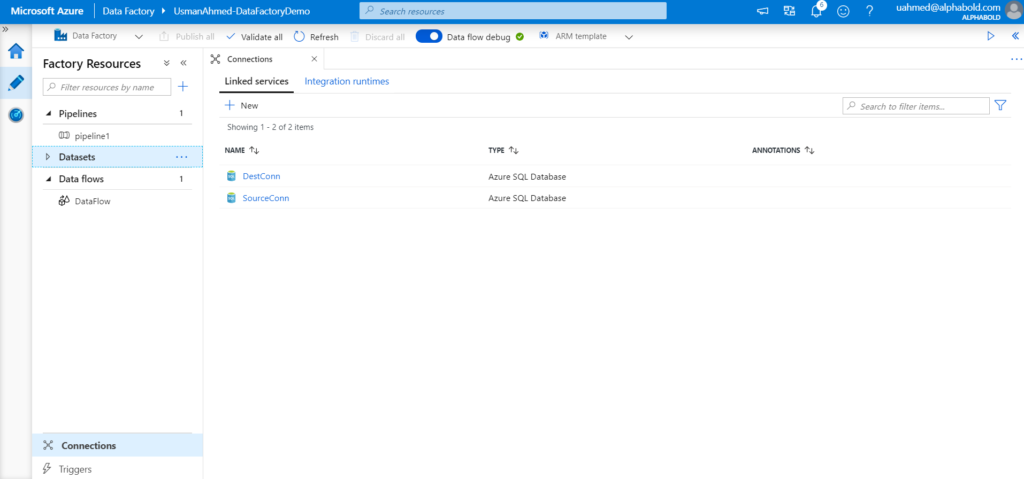The width and height of the screenshot is (1024, 479).
Task: Toggle Data flow debug switch
Action: point(429,37)
